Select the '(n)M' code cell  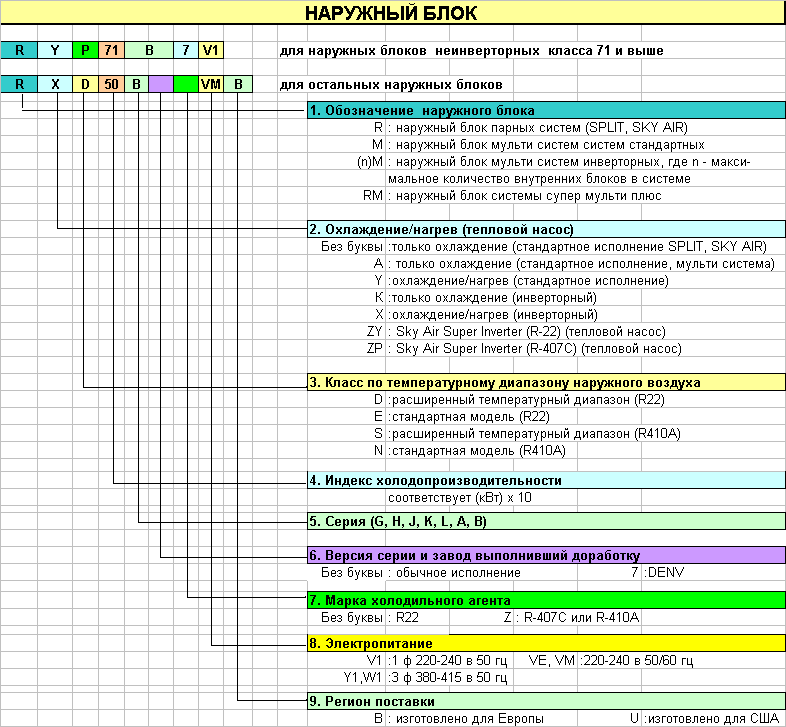point(370,162)
